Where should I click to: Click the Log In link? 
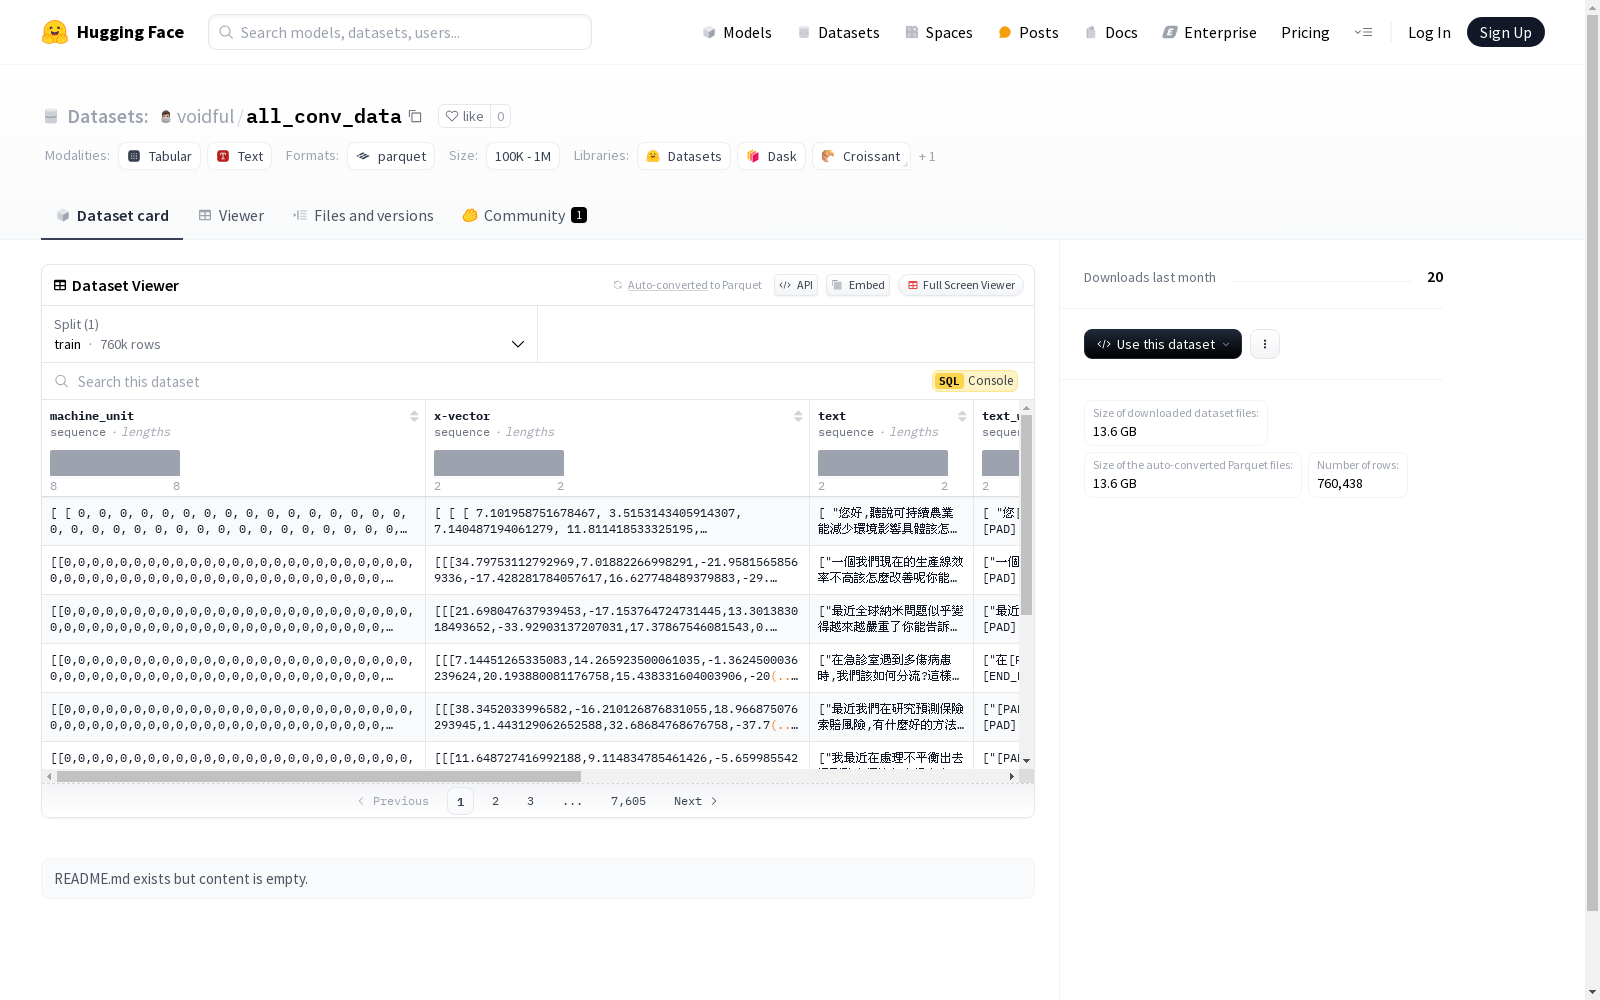1429,32
